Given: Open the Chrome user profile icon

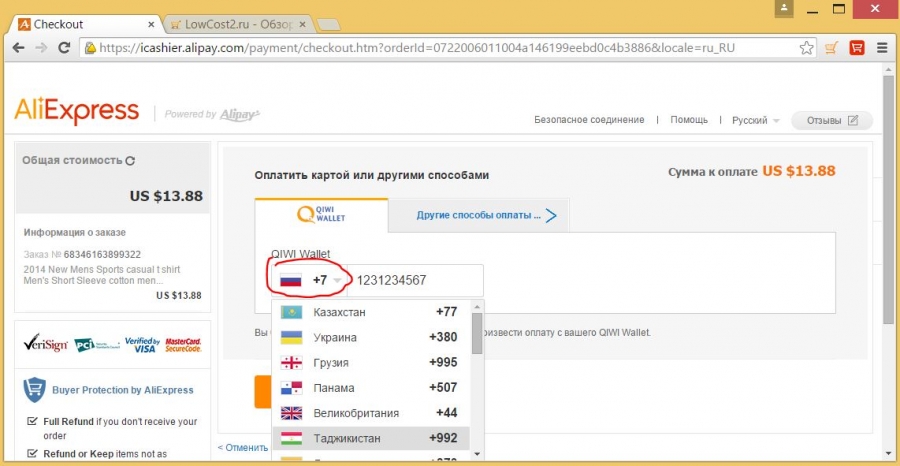Looking at the screenshot, I should click(x=784, y=9).
